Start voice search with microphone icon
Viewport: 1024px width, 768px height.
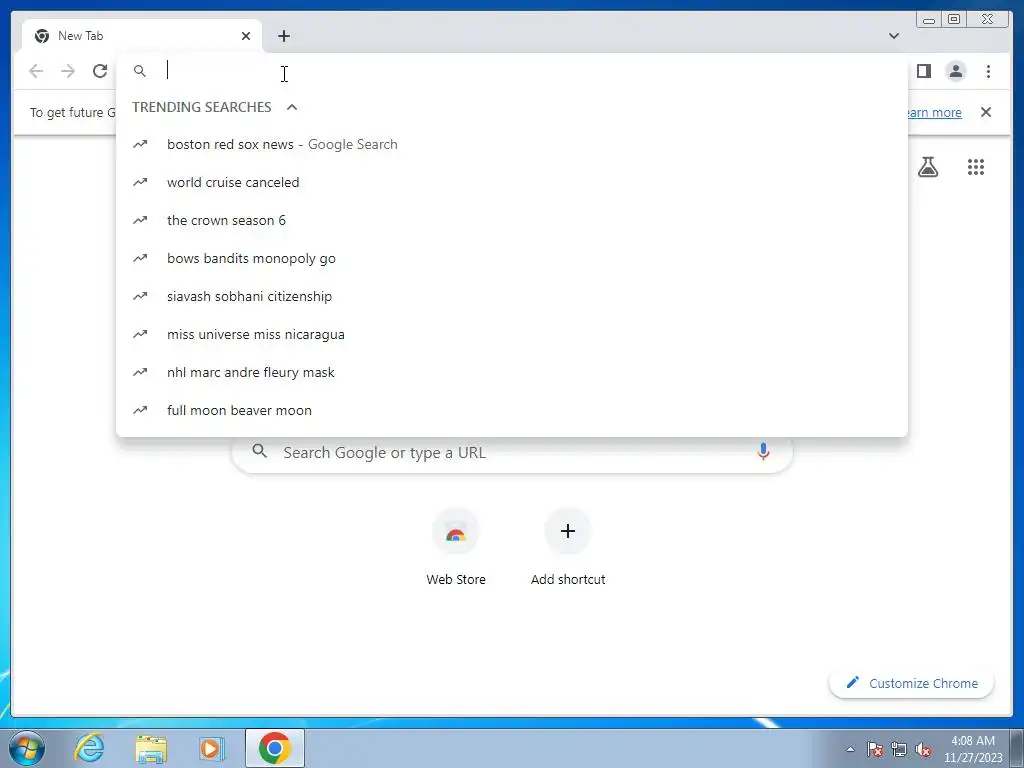763,451
